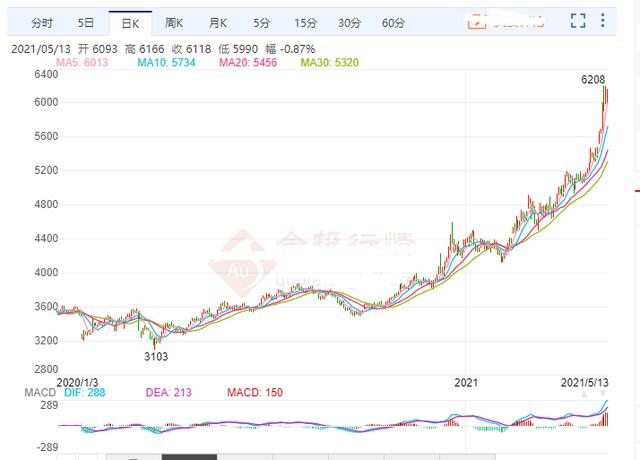Switch to the 周K weekly chart
Screen dimensions: 640x460
point(174,22)
